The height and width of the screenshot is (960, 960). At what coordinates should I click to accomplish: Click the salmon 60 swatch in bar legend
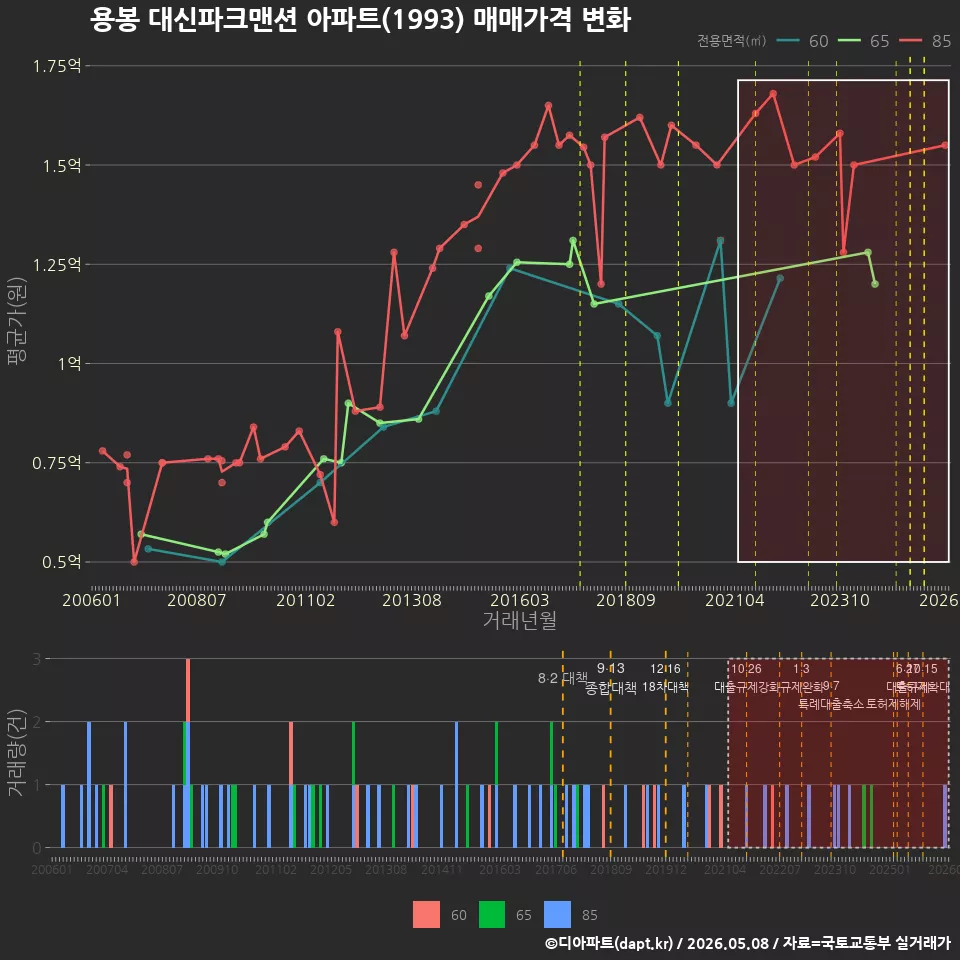426,914
